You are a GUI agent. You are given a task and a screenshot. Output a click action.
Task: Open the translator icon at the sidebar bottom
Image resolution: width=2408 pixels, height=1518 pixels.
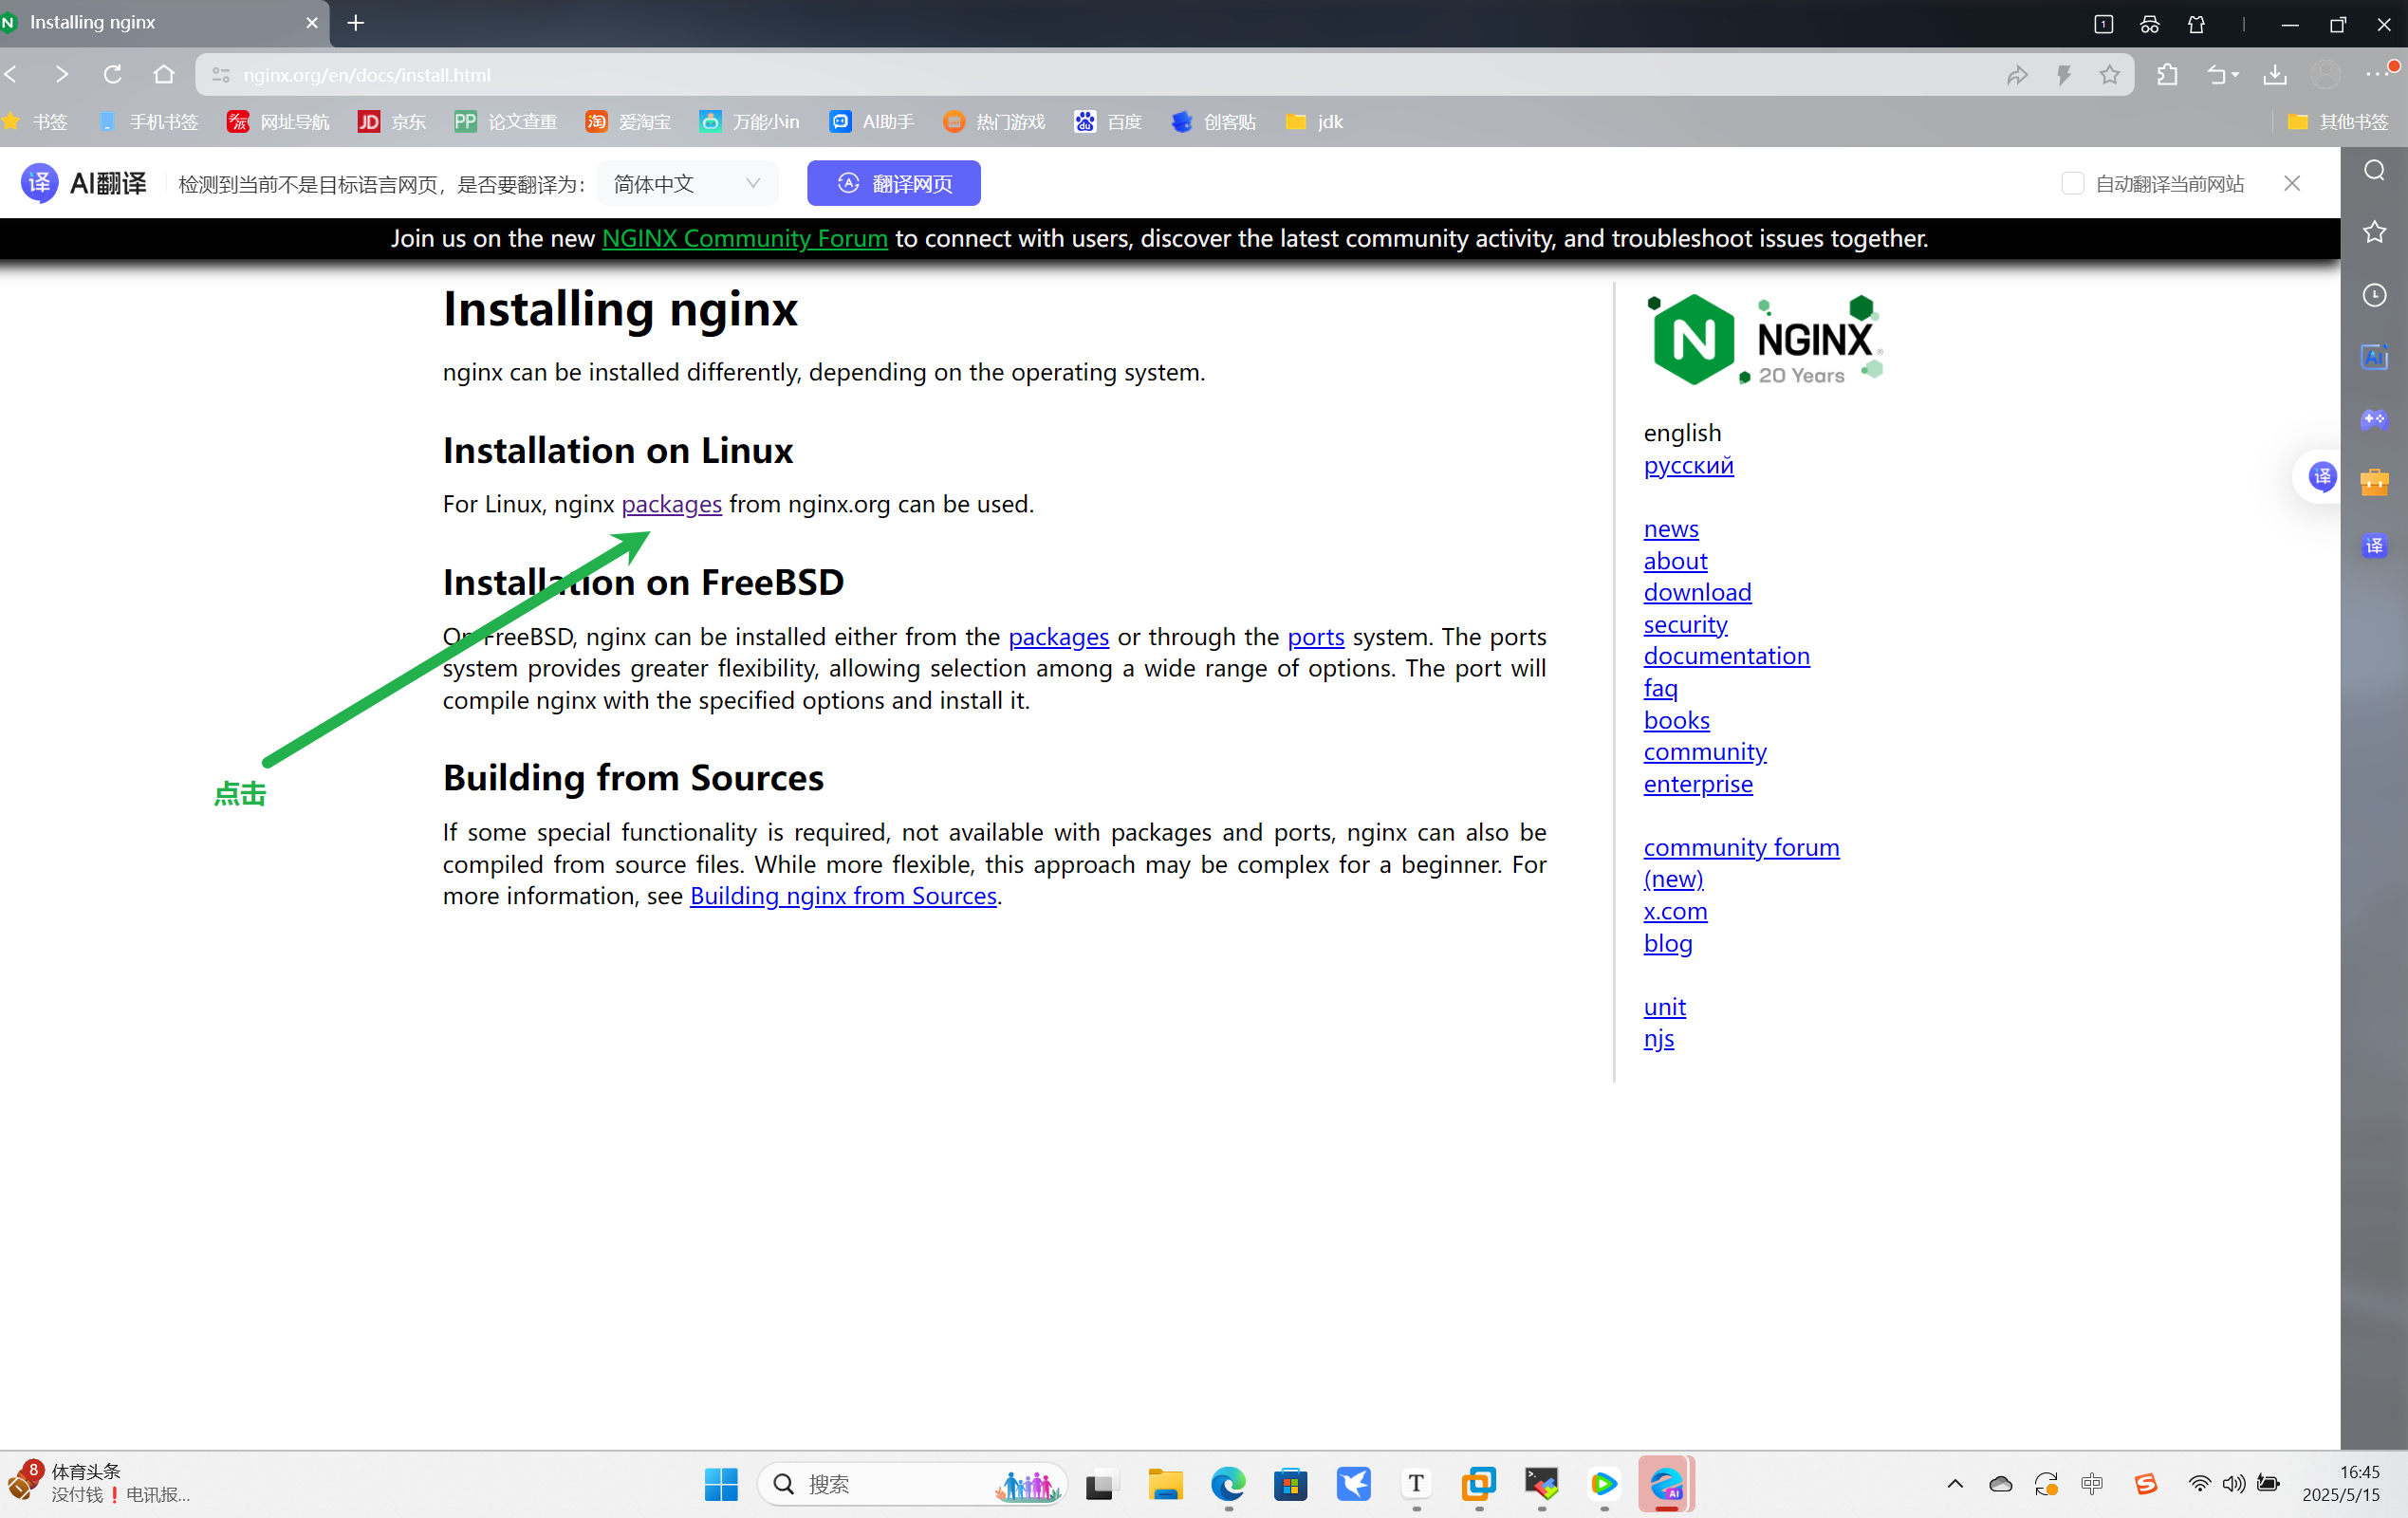click(2375, 546)
